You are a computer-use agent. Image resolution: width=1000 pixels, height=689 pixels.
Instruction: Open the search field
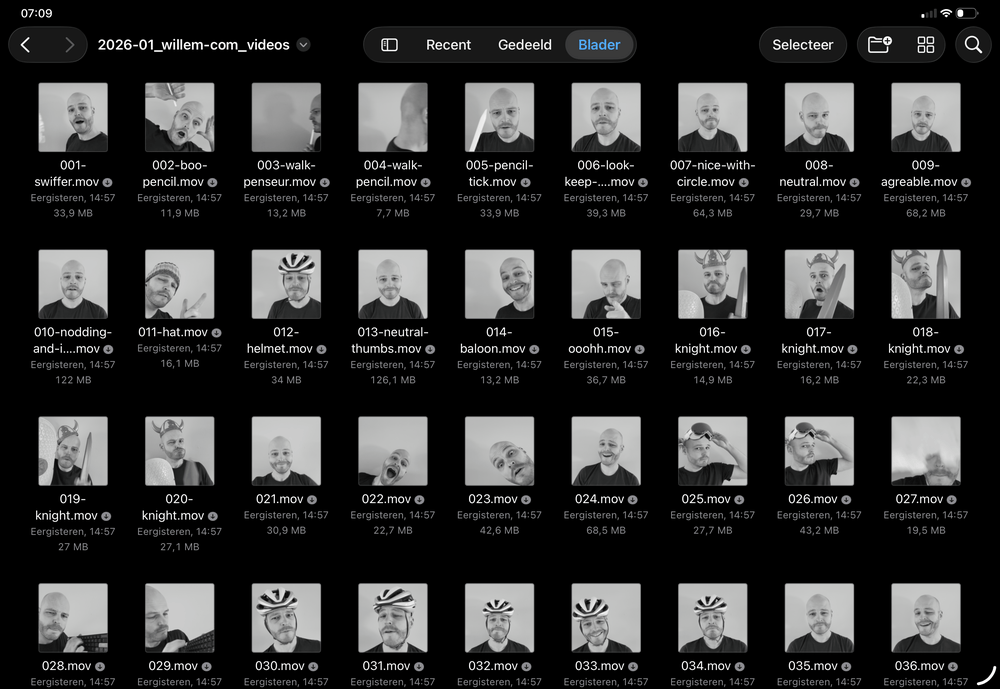[973, 44]
